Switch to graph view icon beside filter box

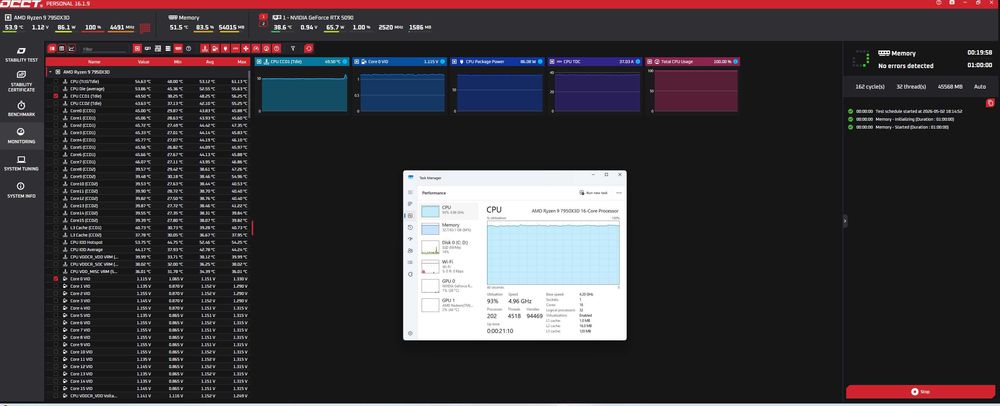(71, 48)
